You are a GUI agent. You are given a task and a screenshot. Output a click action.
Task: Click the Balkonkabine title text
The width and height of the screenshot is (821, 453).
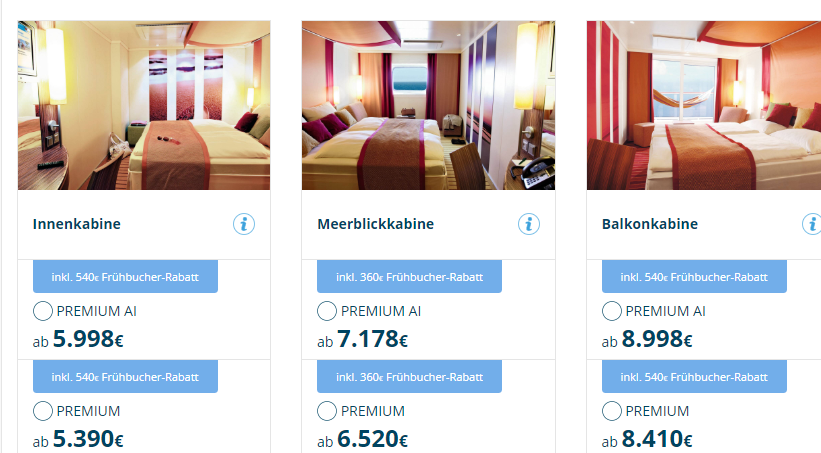tap(650, 224)
